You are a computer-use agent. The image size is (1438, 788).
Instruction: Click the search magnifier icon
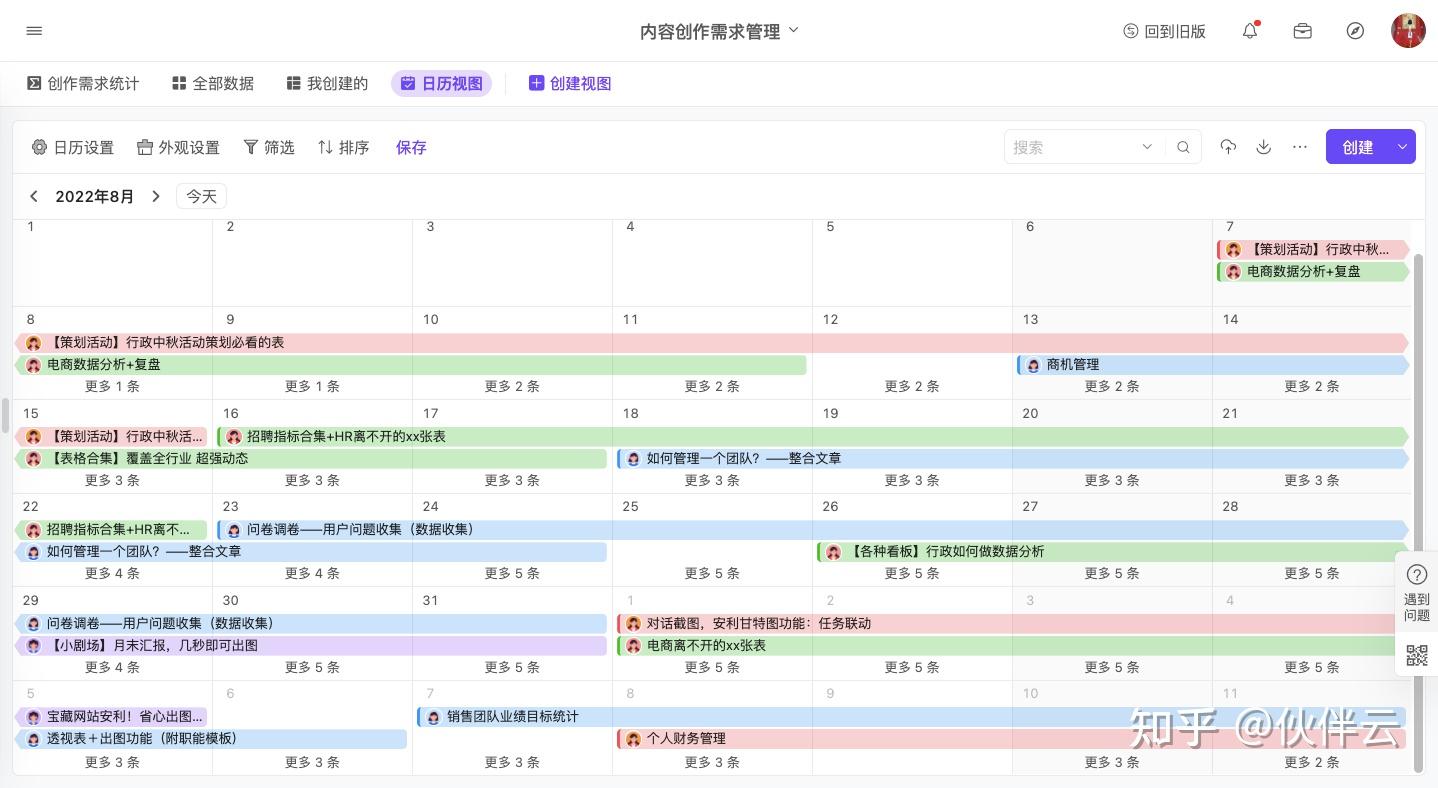1183,147
